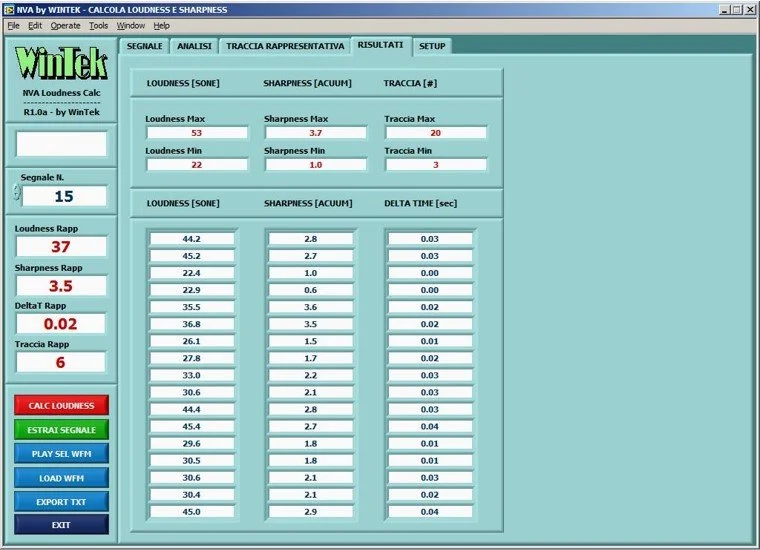The width and height of the screenshot is (760, 550).
Task: Click the SHARPNESS [ACUUM] header above the list
Action: click(308, 204)
